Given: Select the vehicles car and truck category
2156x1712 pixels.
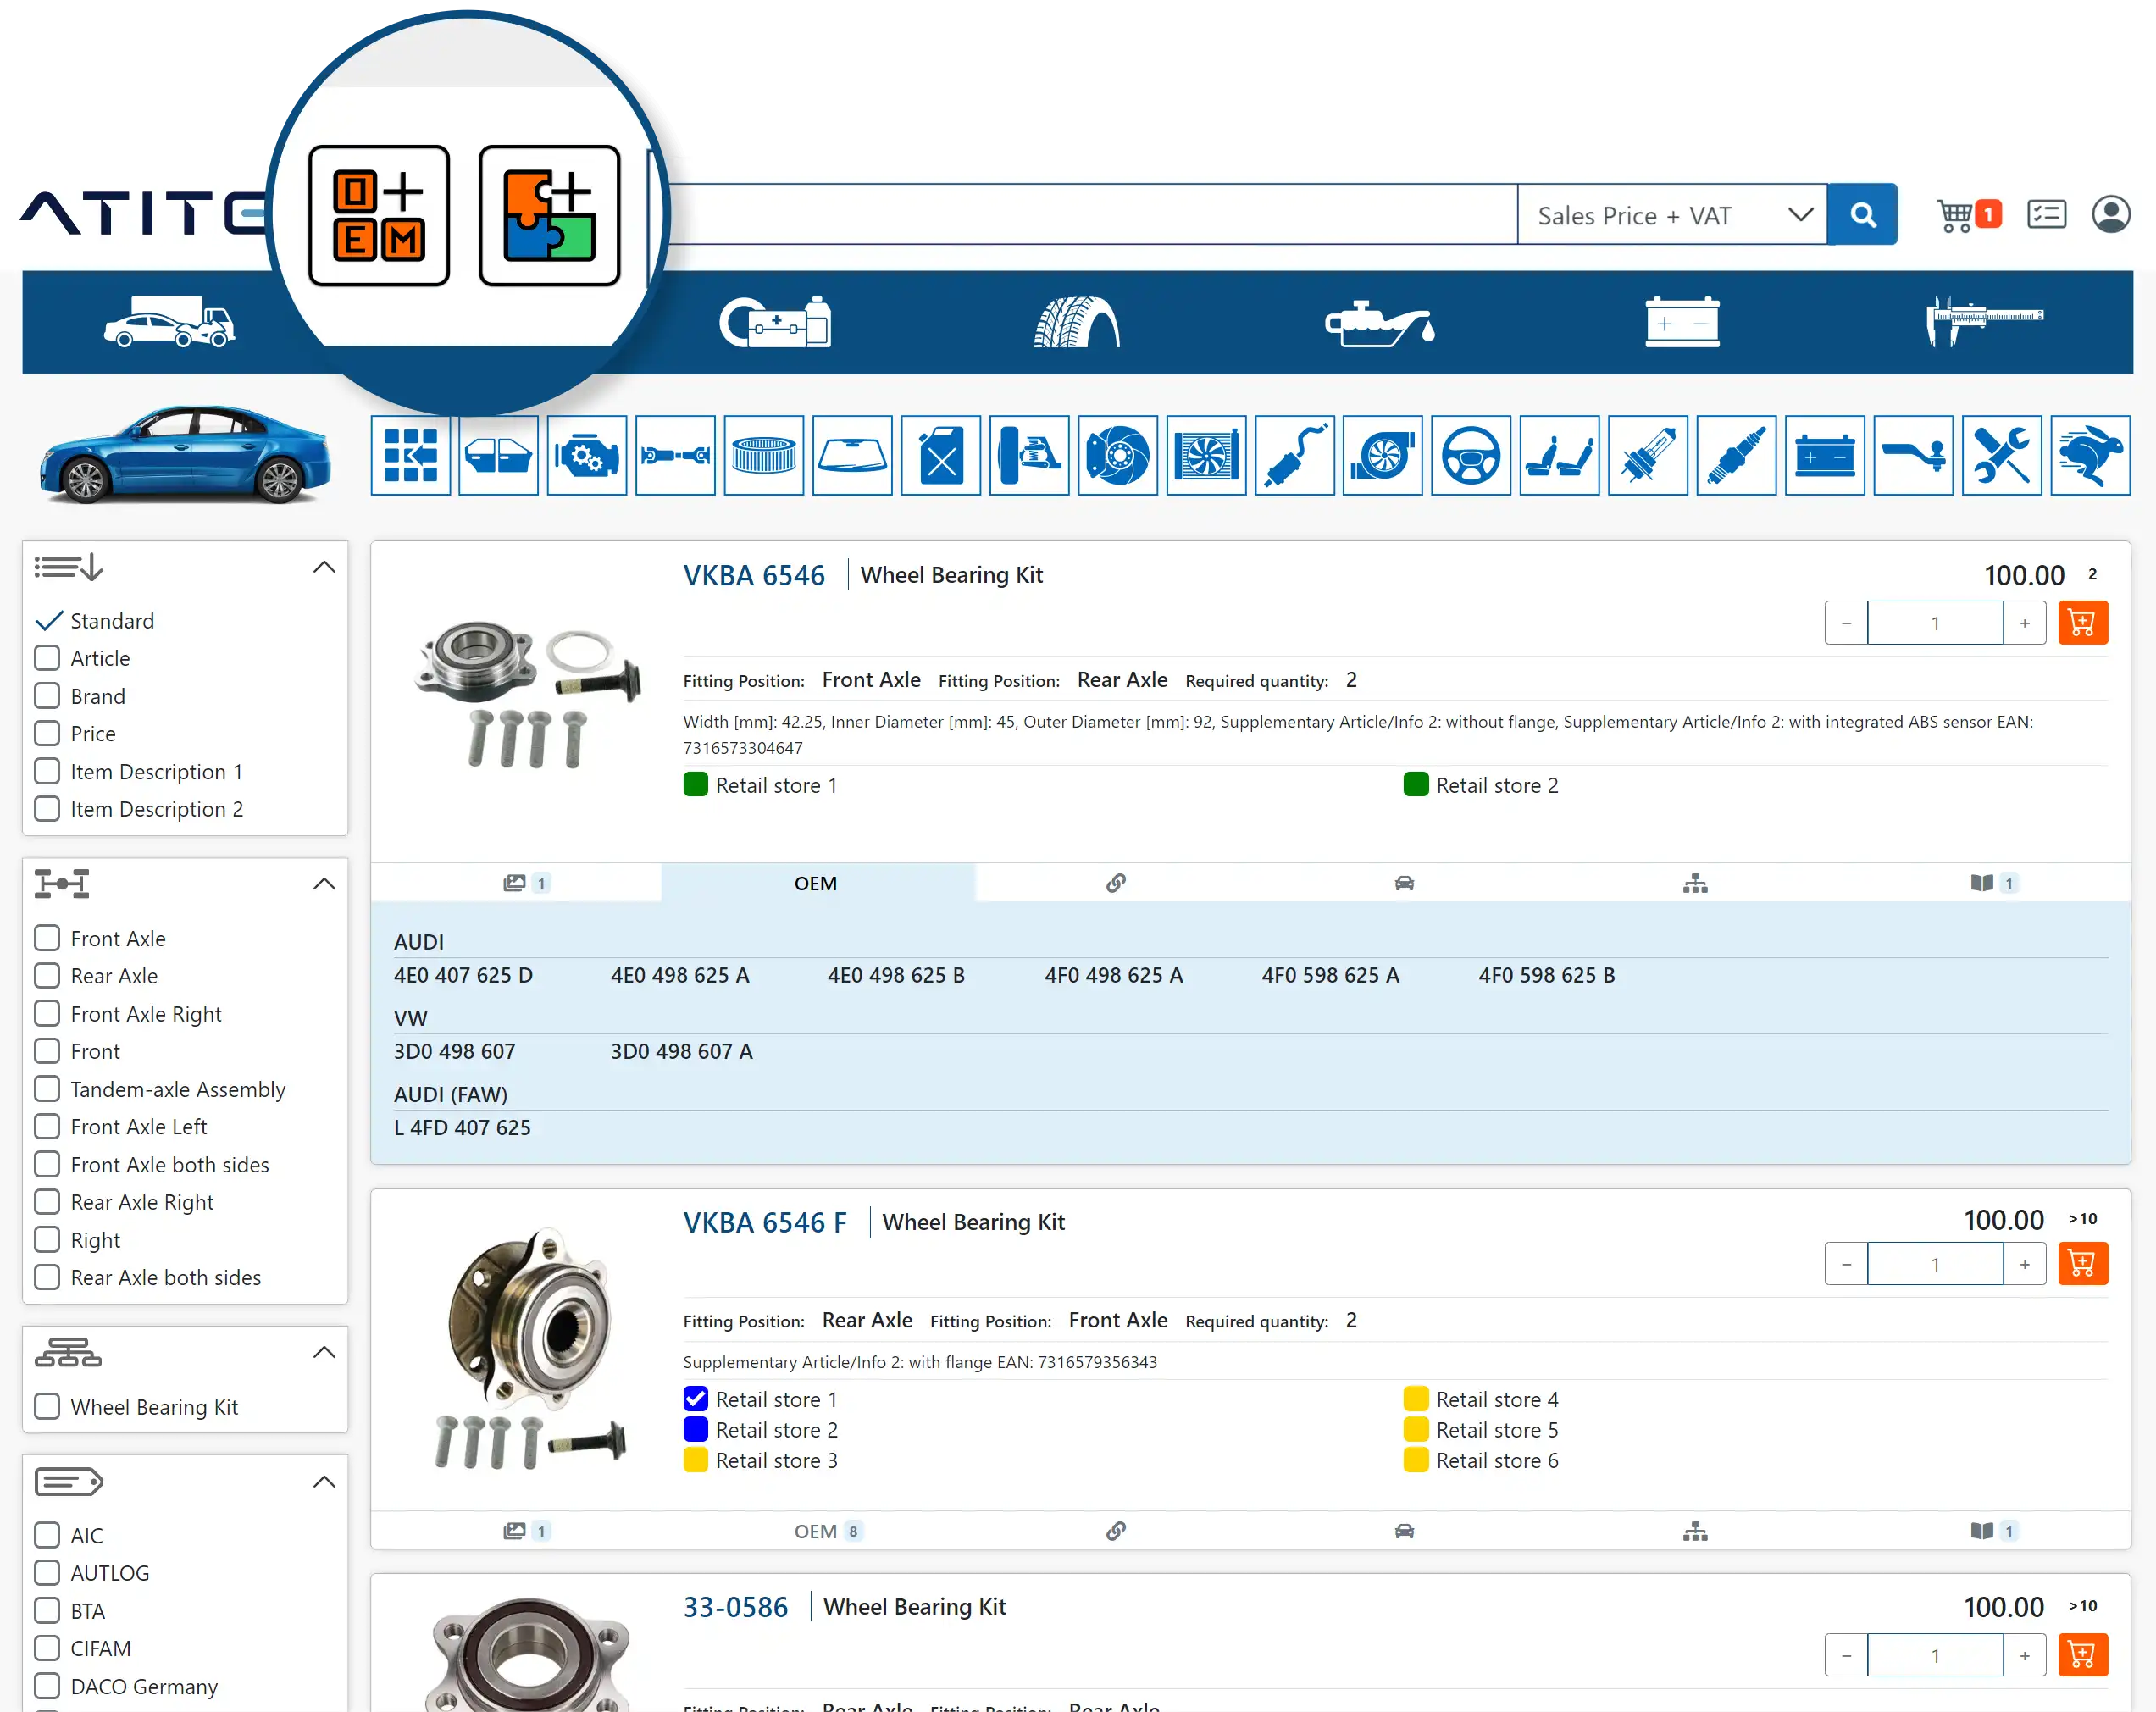Looking at the screenshot, I should click(170, 322).
